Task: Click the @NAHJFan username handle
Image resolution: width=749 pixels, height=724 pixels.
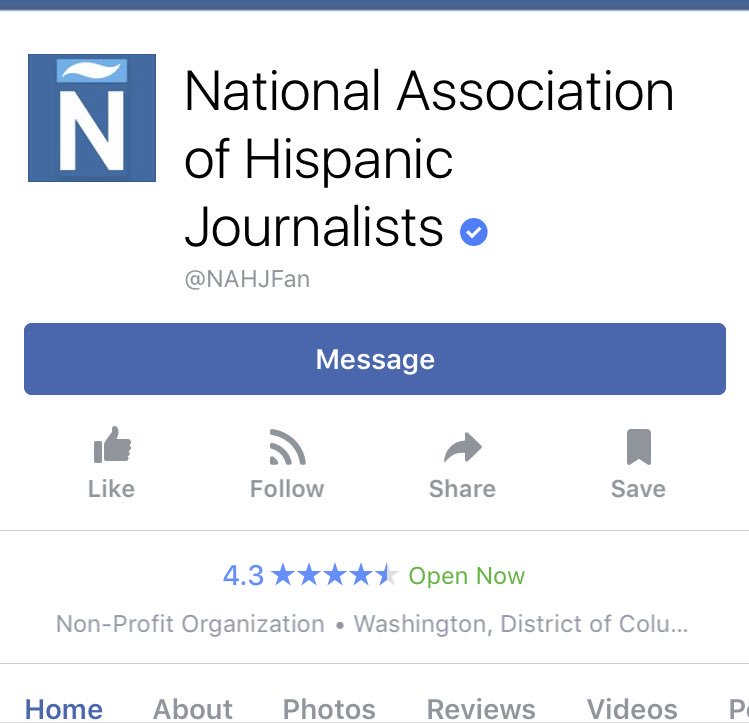Action: 247,279
